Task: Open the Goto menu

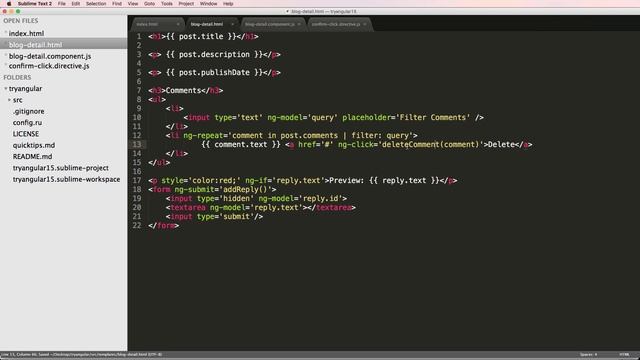Action: (x=149, y=4)
